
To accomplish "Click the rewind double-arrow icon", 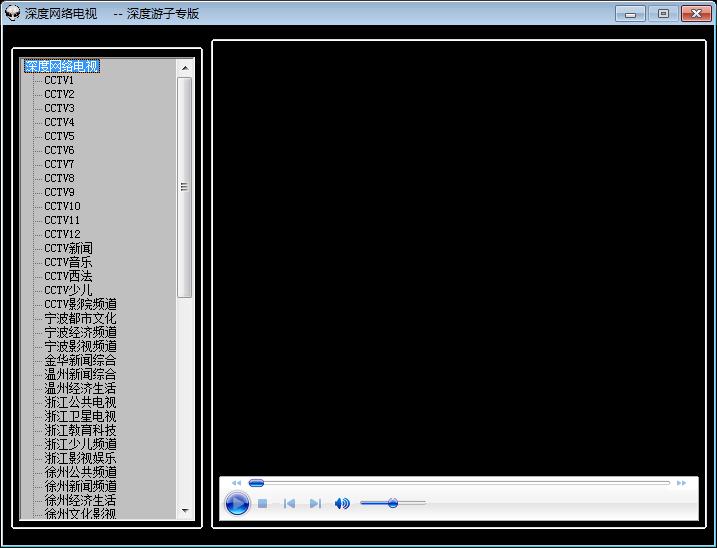I will (x=236, y=483).
